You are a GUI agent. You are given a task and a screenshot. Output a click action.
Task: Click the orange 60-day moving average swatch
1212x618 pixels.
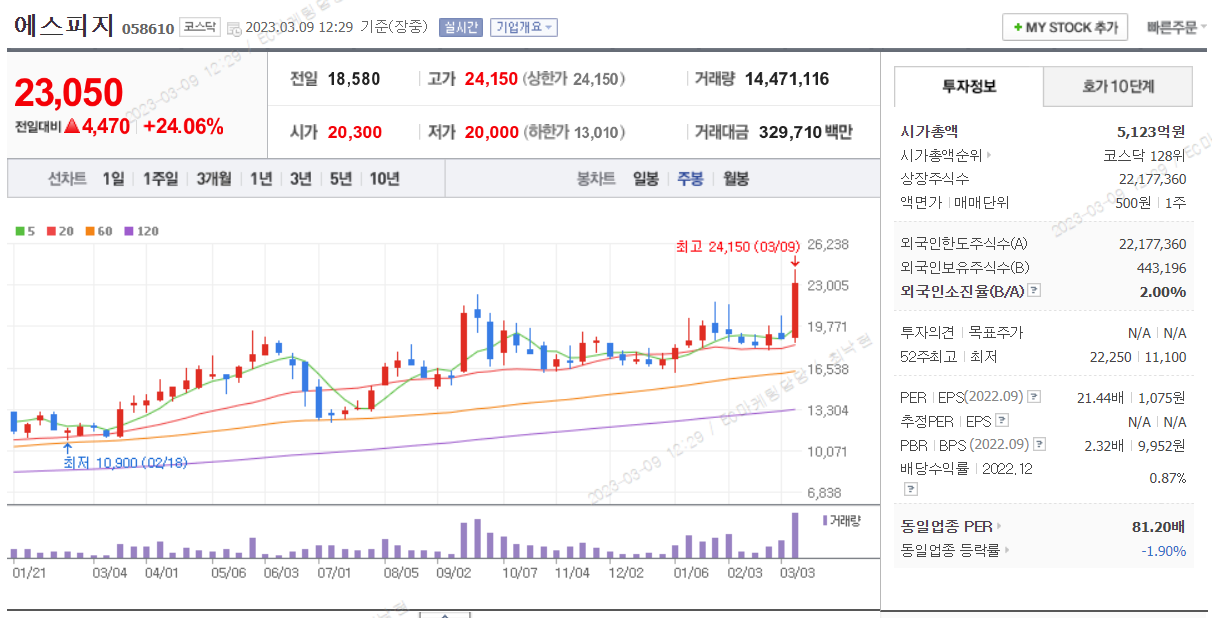89,231
